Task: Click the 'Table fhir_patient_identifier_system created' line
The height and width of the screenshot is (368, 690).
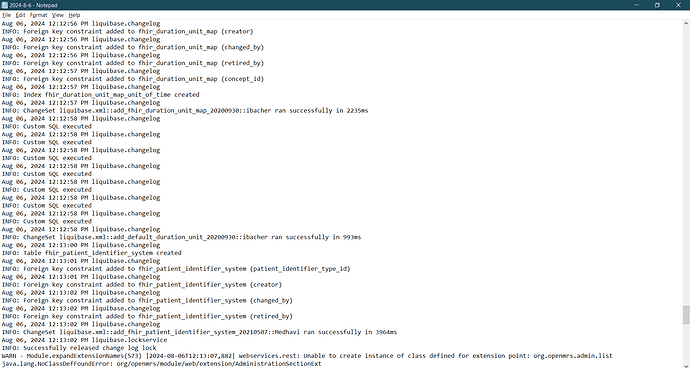Action: [x=91, y=253]
